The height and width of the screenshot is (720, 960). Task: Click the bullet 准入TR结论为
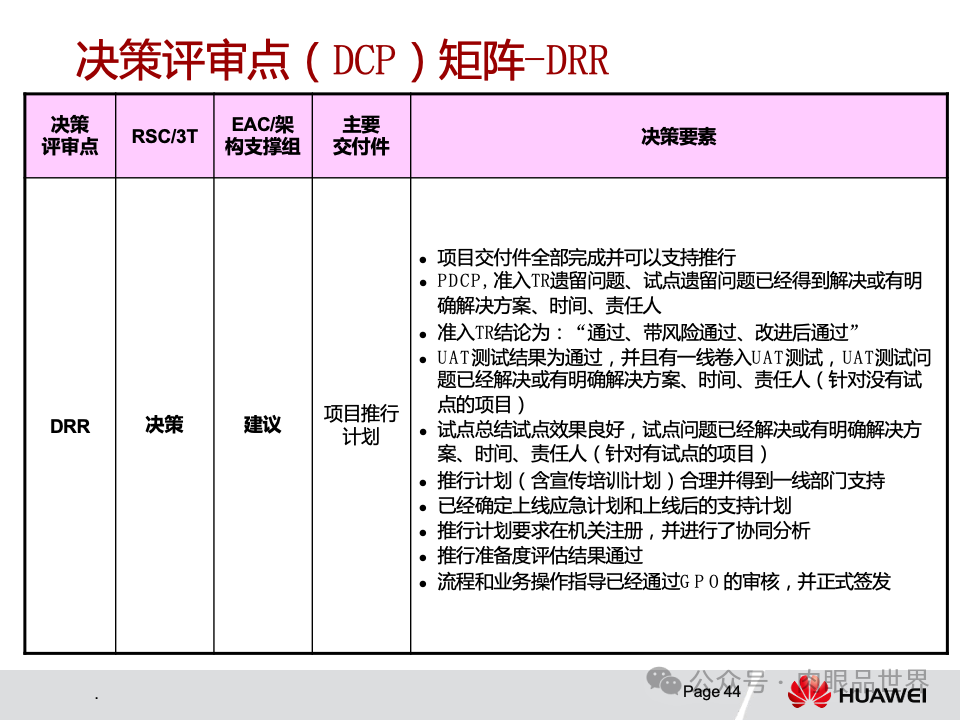click(x=648, y=332)
